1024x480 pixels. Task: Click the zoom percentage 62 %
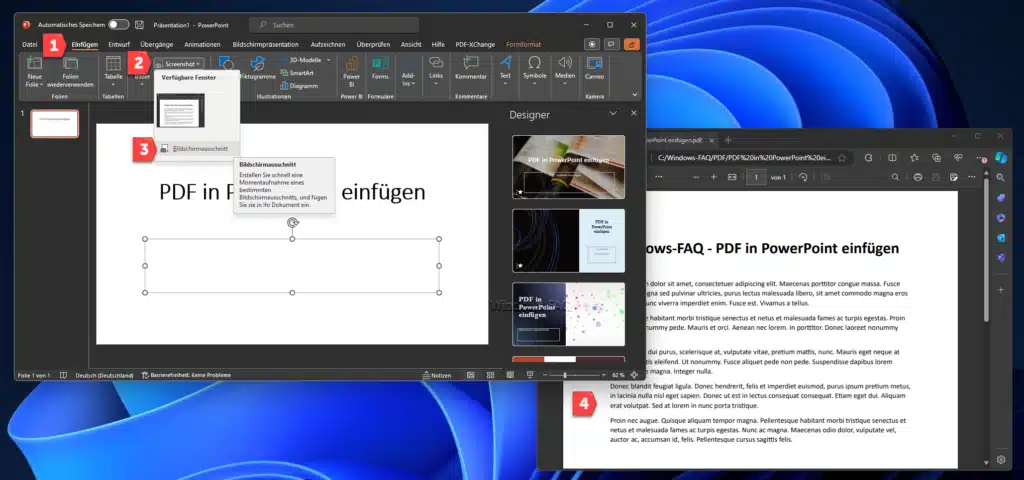click(x=618, y=376)
